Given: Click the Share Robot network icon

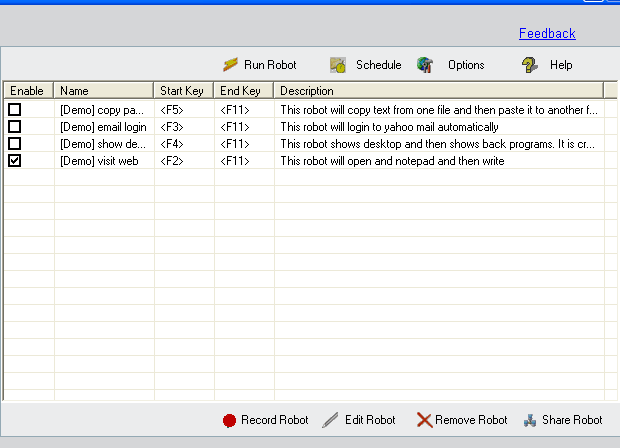Looking at the screenshot, I should point(530,420).
